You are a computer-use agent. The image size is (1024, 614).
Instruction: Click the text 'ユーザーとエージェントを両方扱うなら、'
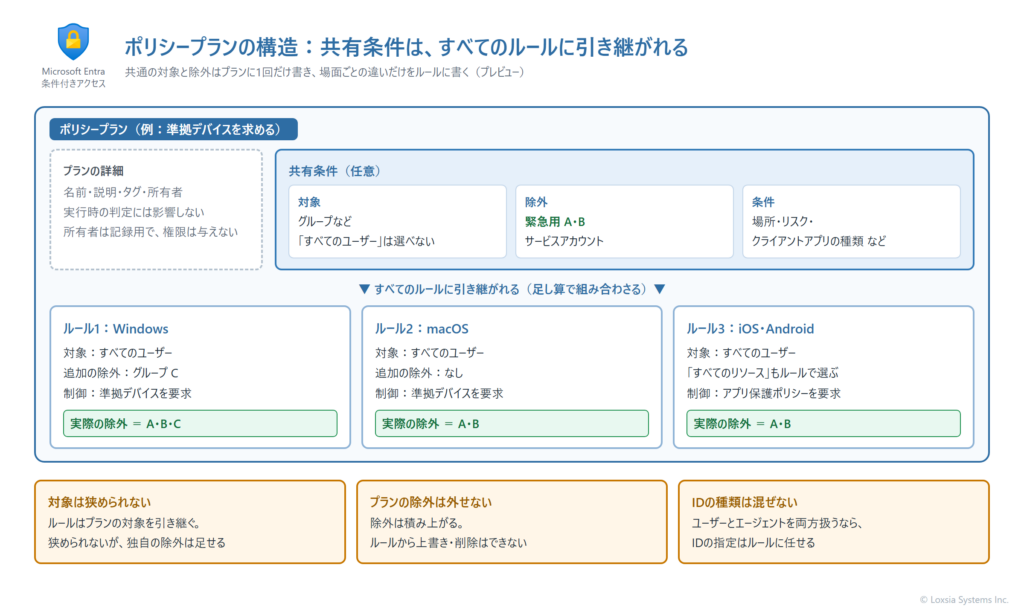click(778, 523)
